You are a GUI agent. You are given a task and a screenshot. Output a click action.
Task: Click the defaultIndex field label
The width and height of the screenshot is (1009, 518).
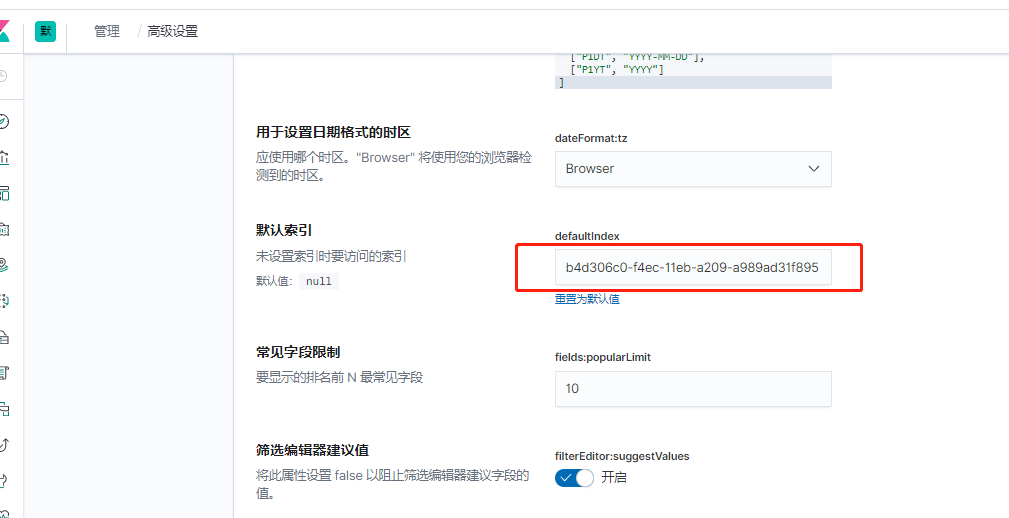(x=587, y=236)
